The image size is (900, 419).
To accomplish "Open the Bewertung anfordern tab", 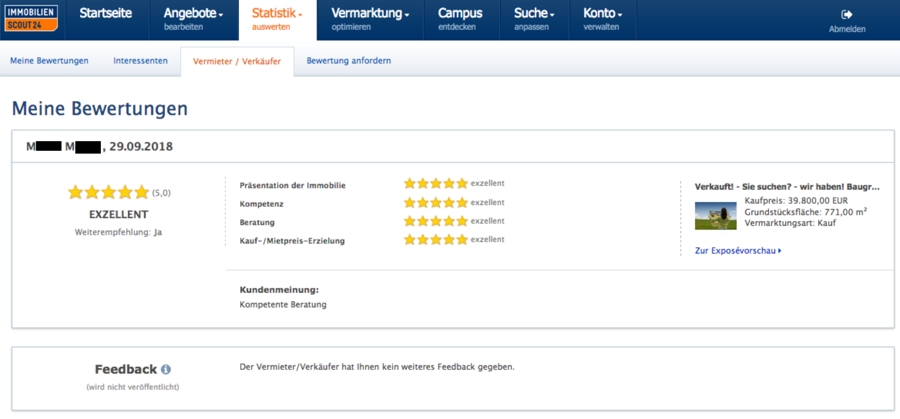I will (x=349, y=60).
